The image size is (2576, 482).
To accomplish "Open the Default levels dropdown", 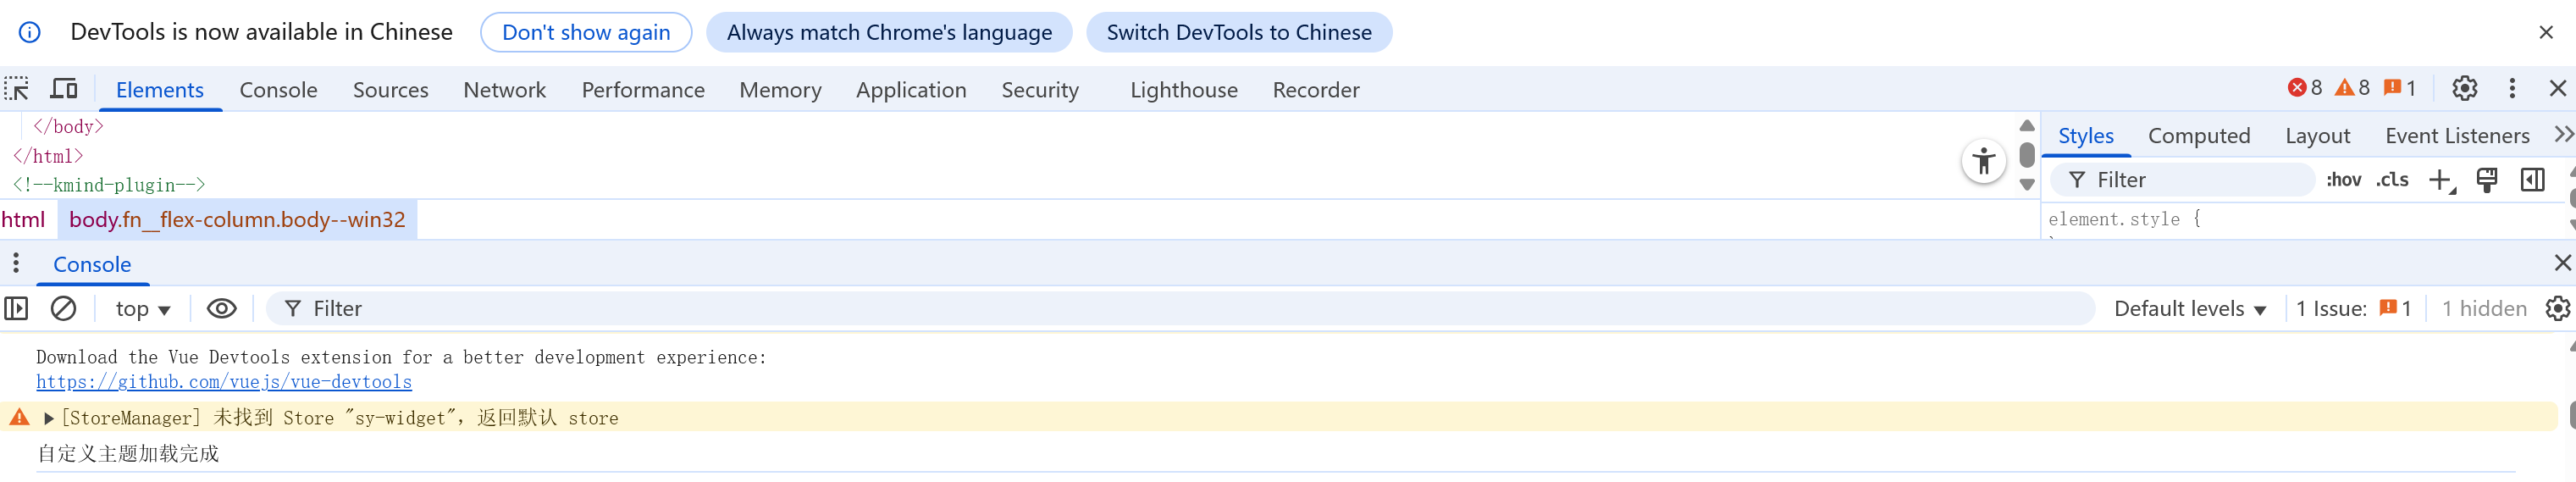I will coord(2189,309).
